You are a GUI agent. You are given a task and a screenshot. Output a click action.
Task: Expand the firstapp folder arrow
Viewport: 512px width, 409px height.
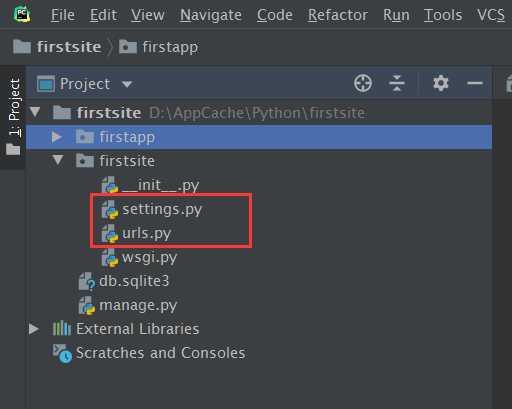56,137
